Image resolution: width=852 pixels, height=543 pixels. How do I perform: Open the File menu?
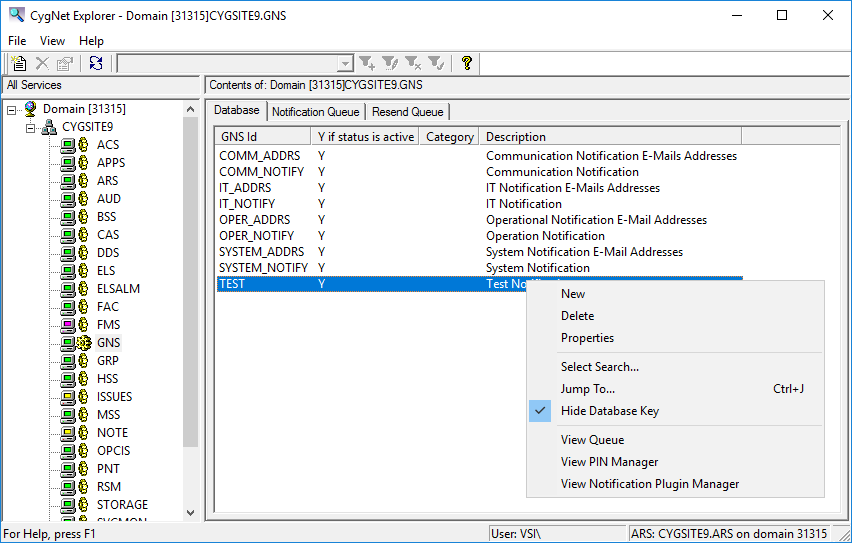pyautogui.click(x=17, y=41)
